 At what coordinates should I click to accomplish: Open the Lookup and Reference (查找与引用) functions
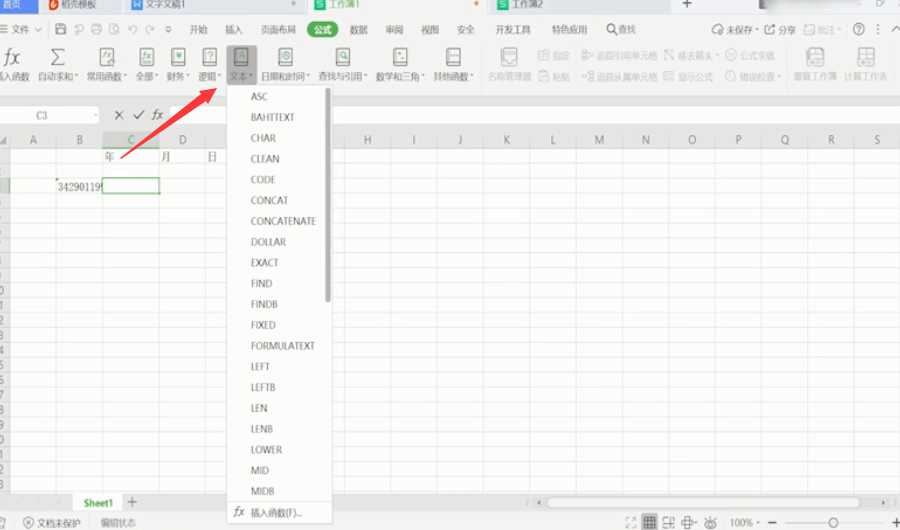coord(343,64)
